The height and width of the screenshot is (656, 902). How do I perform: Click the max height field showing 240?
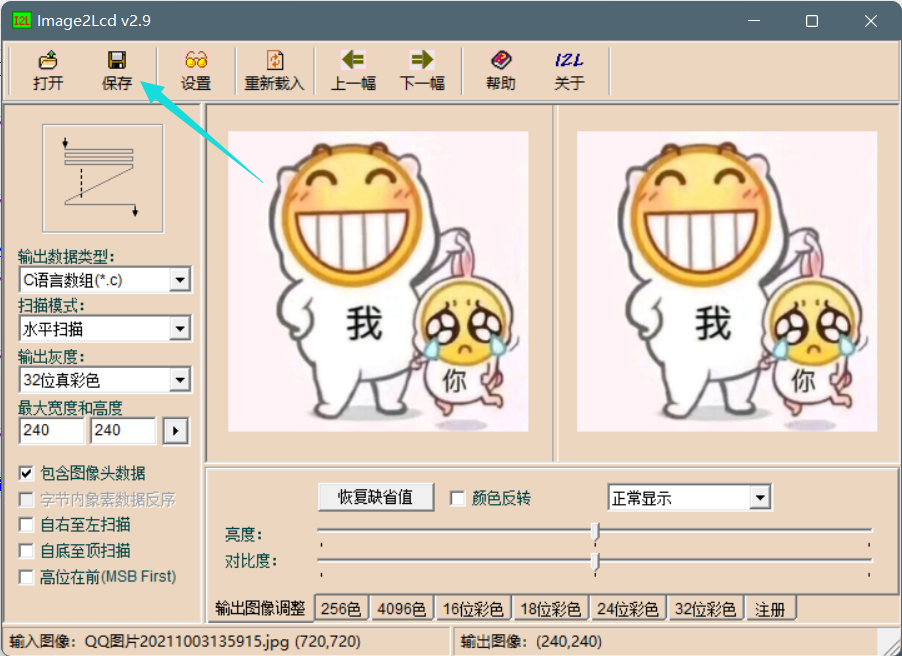coord(123,430)
